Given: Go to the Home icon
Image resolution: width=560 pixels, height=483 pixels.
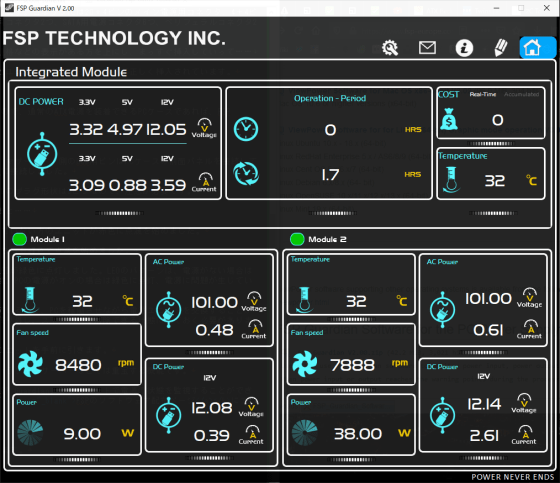Looking at the screenshot, I should (x=533, y=48).
